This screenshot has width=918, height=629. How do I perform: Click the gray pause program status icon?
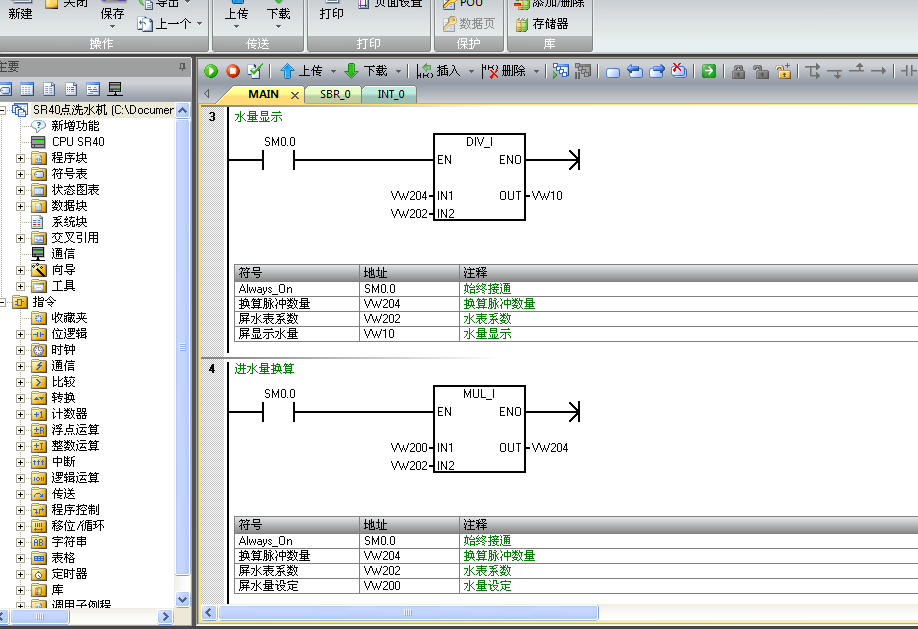pos(583,71)
